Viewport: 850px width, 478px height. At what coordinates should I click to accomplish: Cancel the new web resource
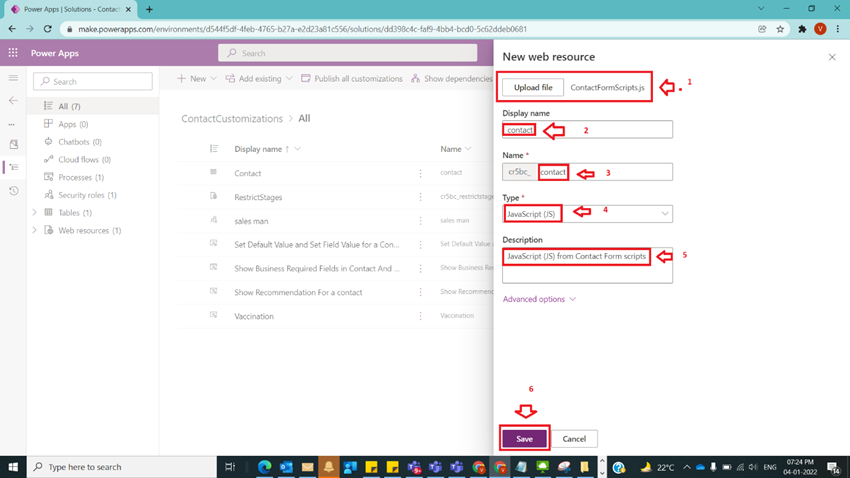click(574, 439)
